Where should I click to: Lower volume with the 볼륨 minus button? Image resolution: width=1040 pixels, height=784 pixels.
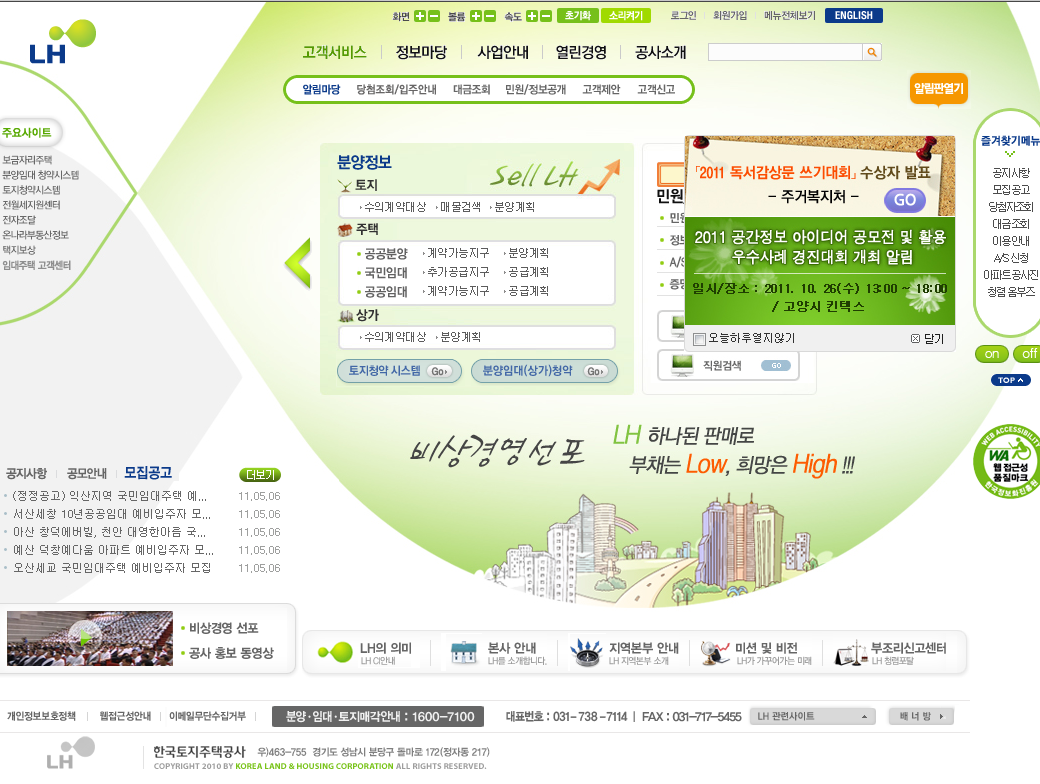click(489, 16)
